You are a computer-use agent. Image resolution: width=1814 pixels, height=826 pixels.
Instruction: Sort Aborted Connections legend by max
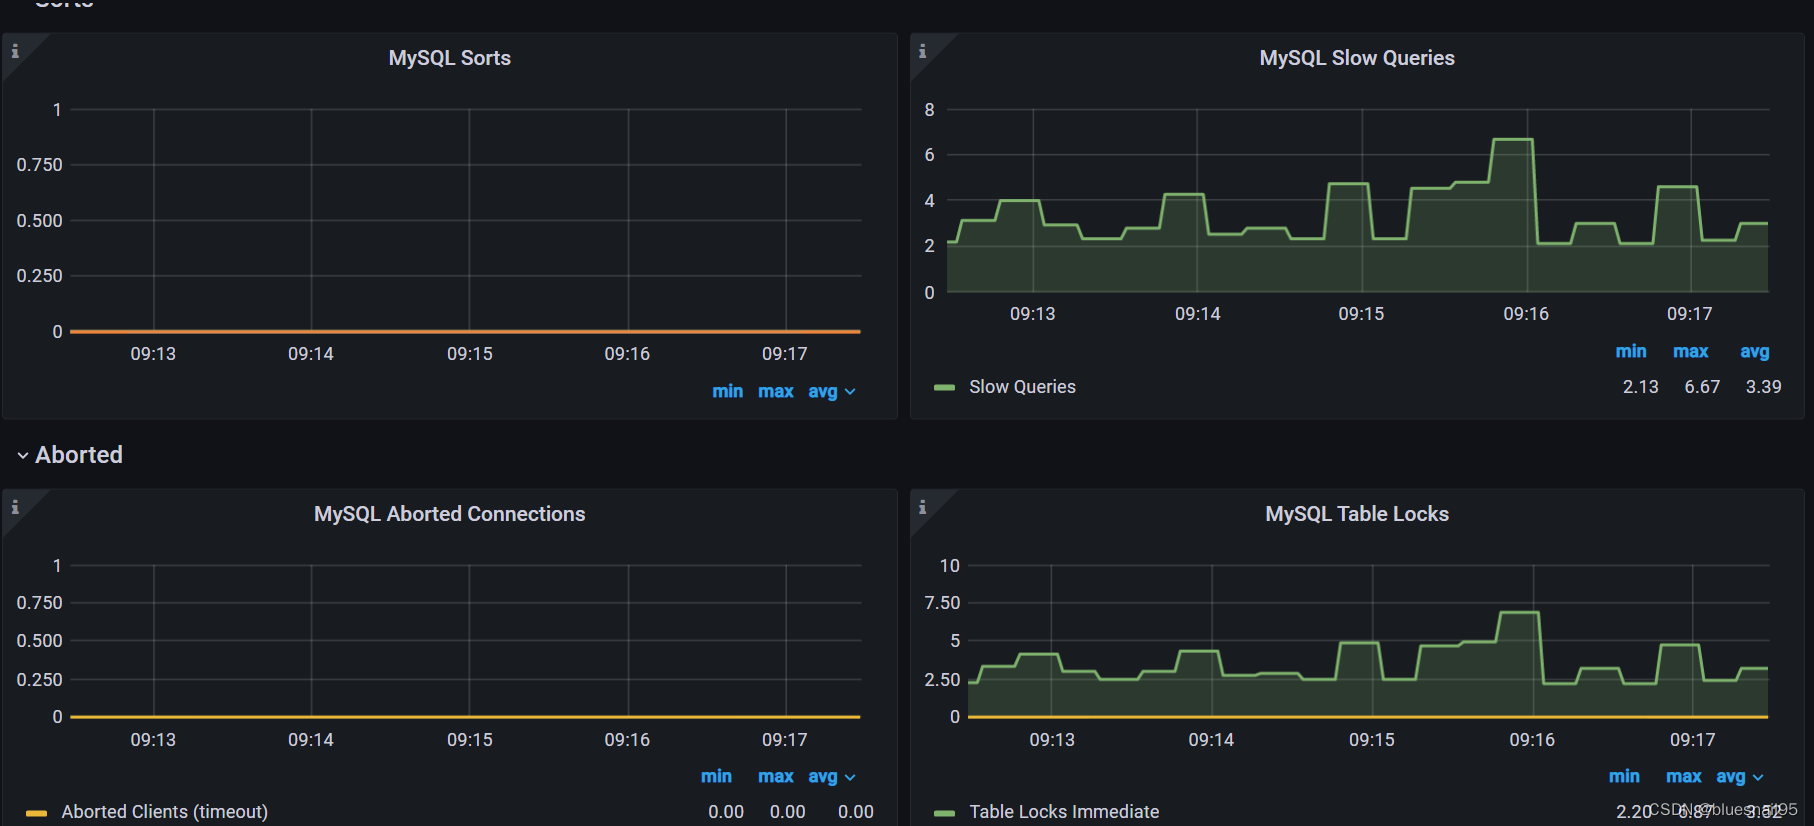point(775,776)
